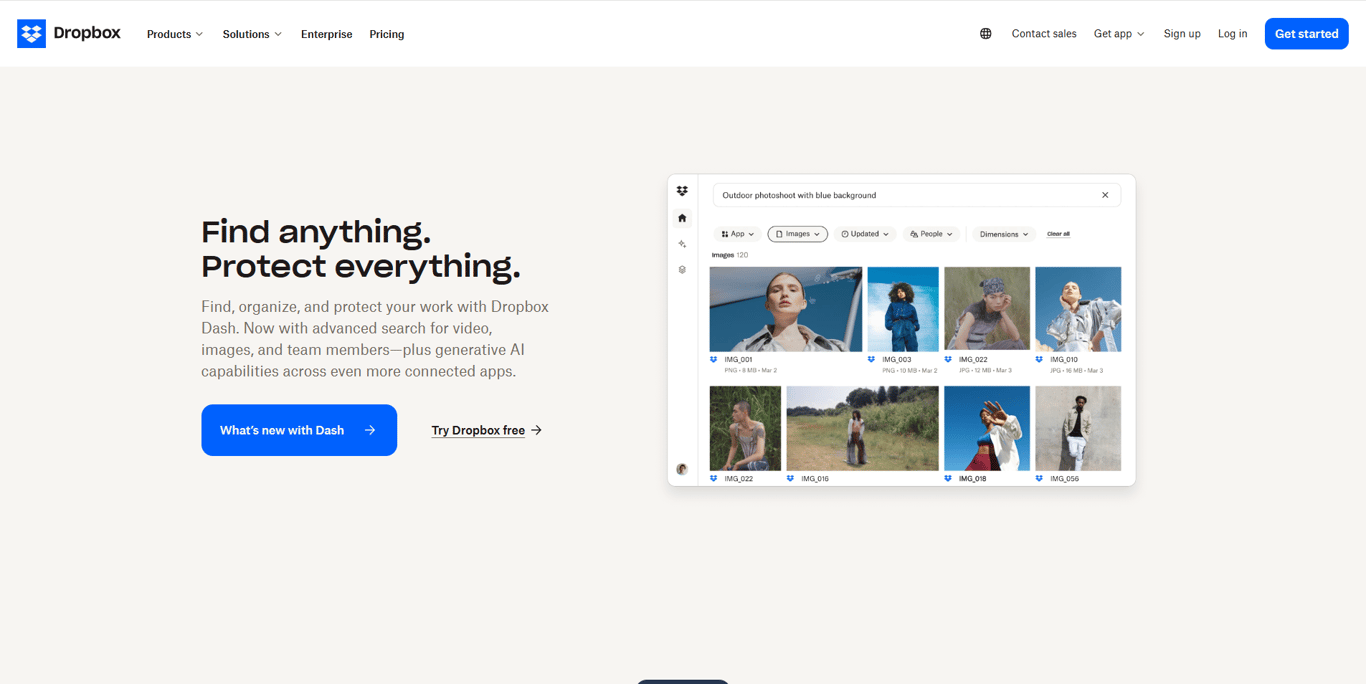Click the Log in link
1366x684 pixels.
point(1232,34)
